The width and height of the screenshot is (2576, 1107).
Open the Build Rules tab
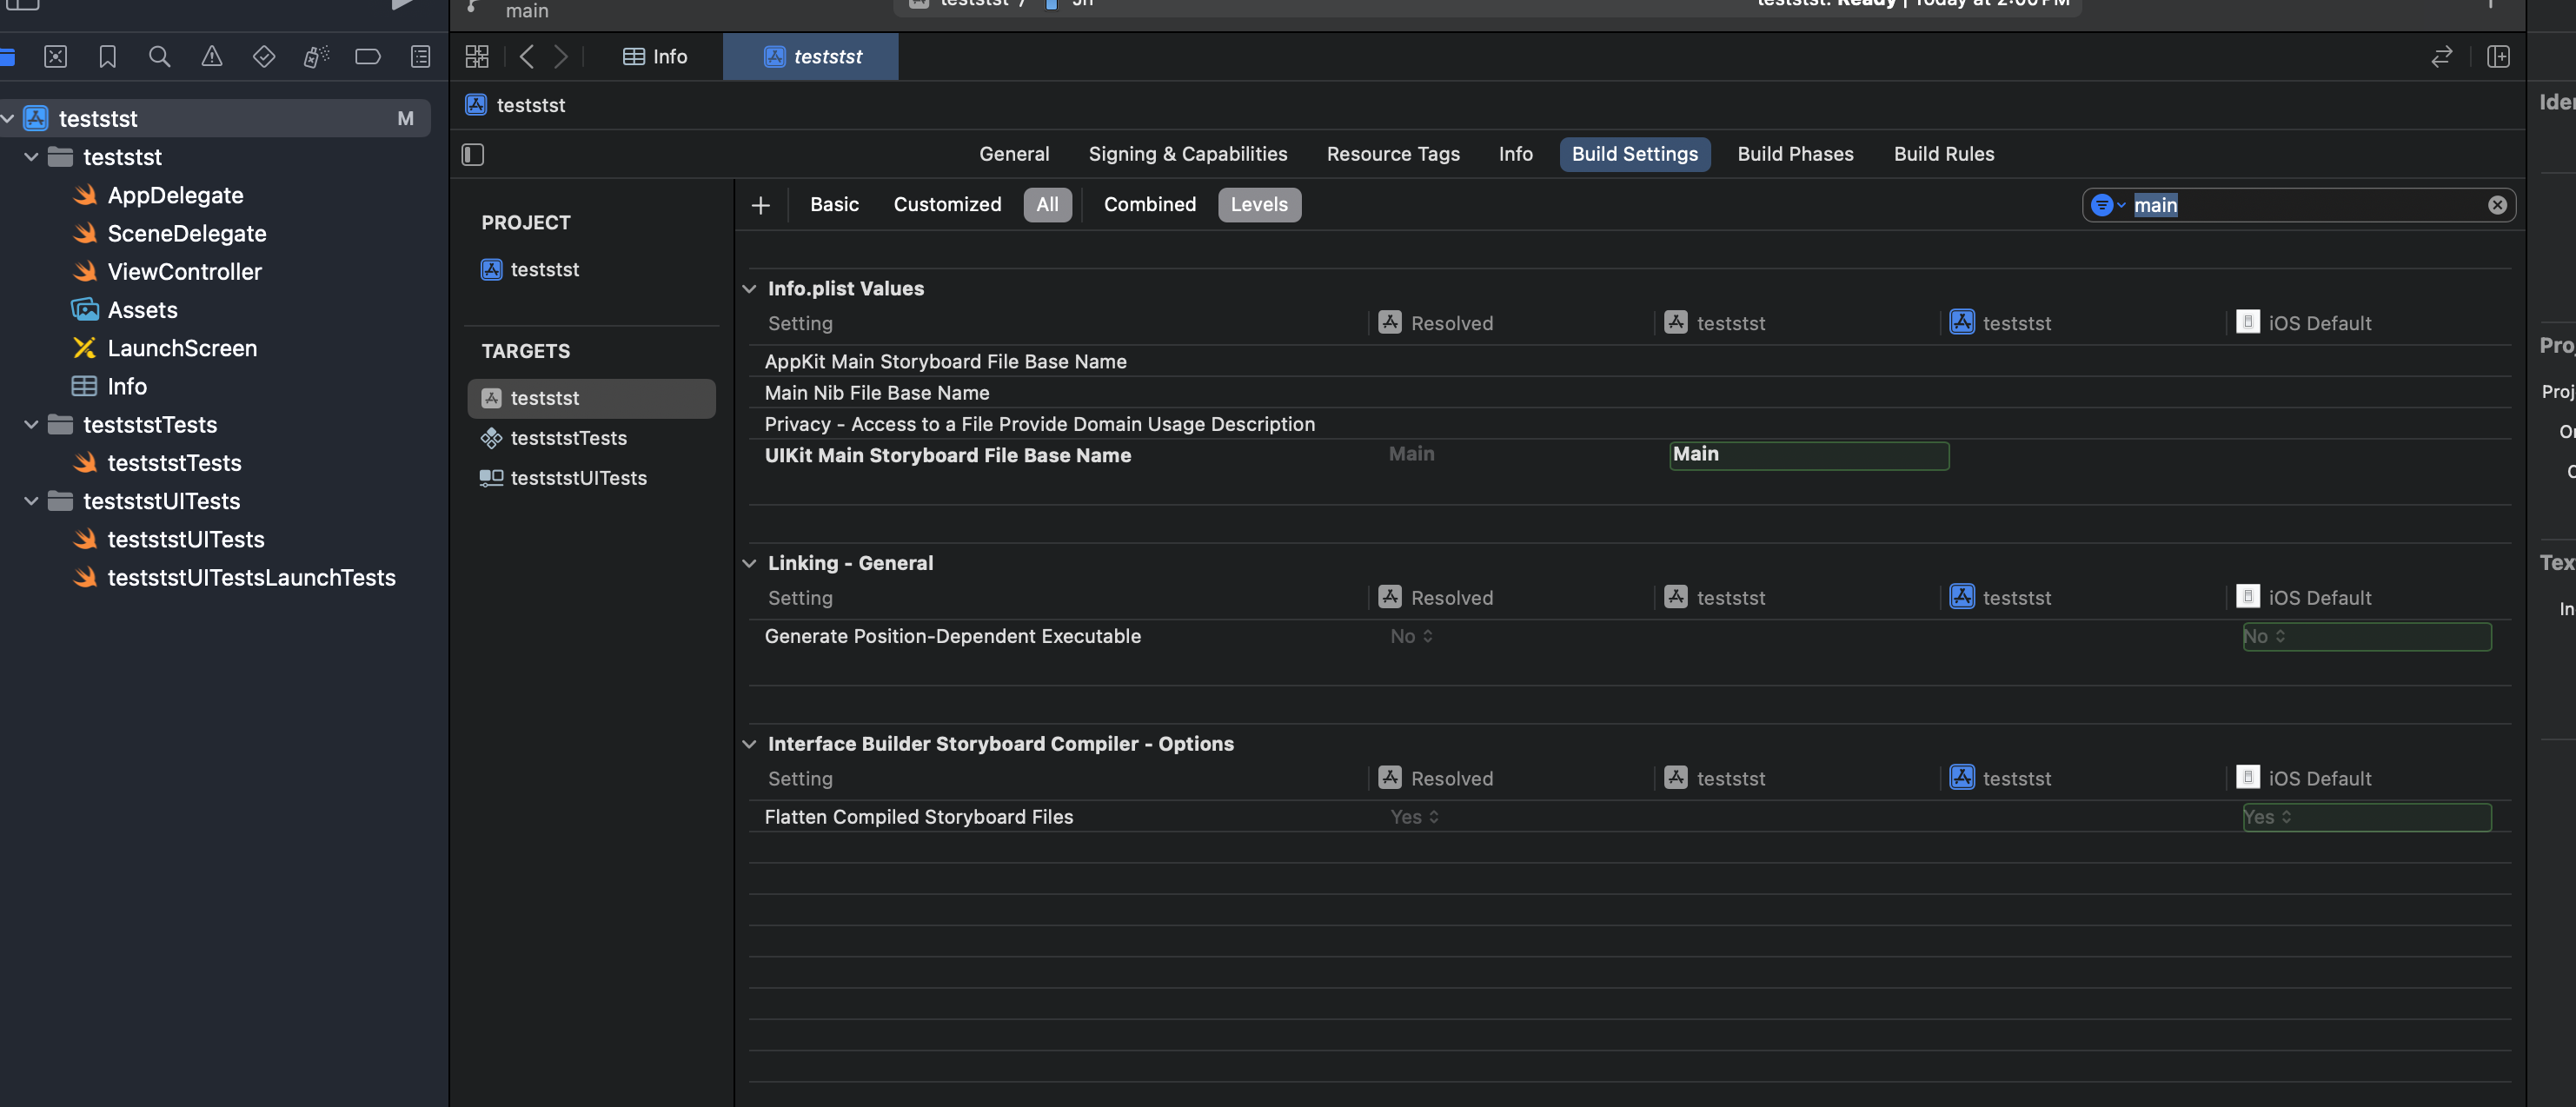click(x=1943, y=154)
